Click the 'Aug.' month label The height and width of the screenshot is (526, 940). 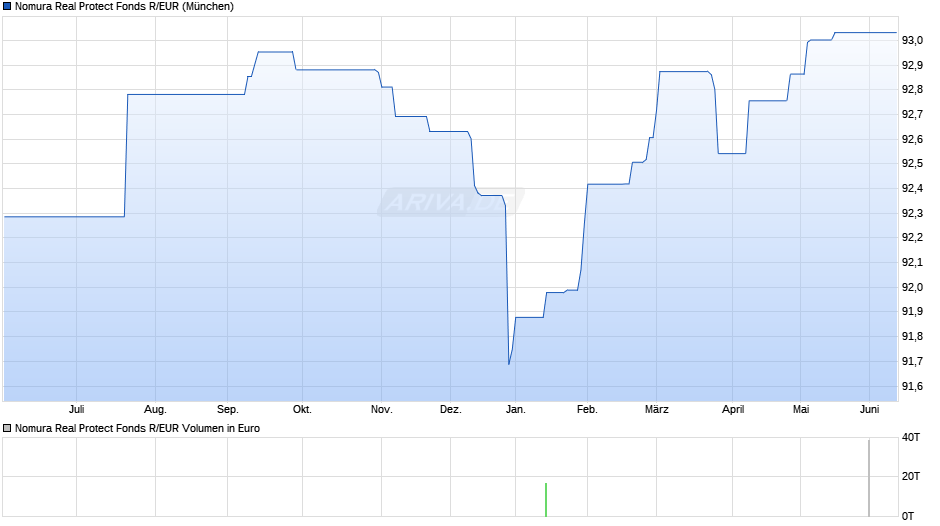[155, 410]
